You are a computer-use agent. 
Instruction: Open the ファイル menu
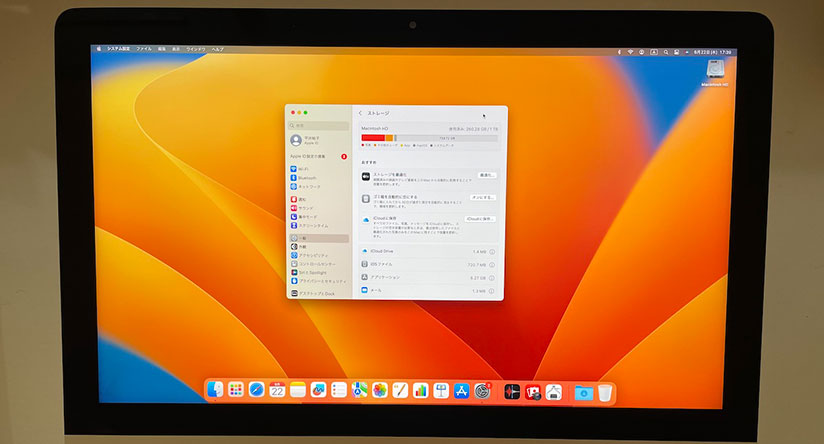(x=143, y=49)
